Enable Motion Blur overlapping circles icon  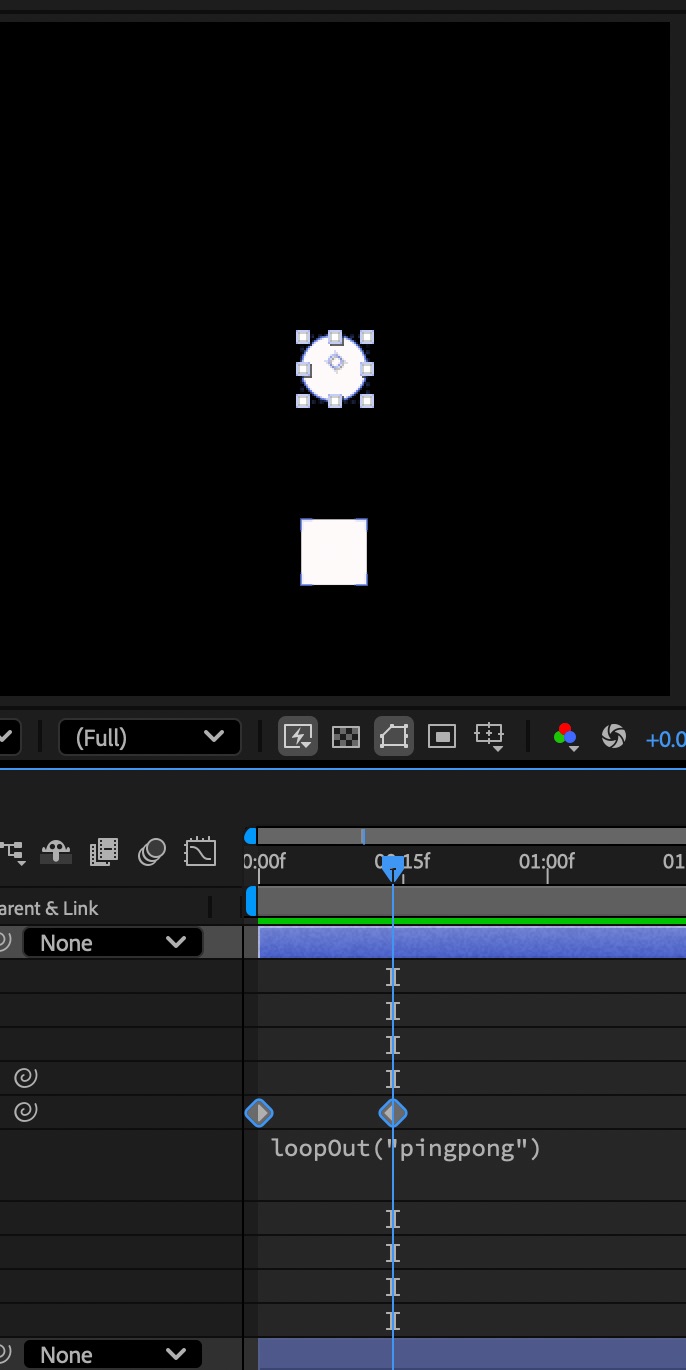[152, 852]
